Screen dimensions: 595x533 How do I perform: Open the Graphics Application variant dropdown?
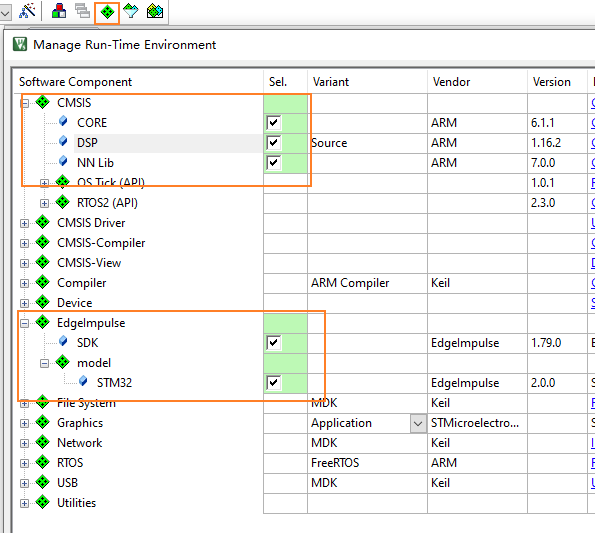point(418,423)
